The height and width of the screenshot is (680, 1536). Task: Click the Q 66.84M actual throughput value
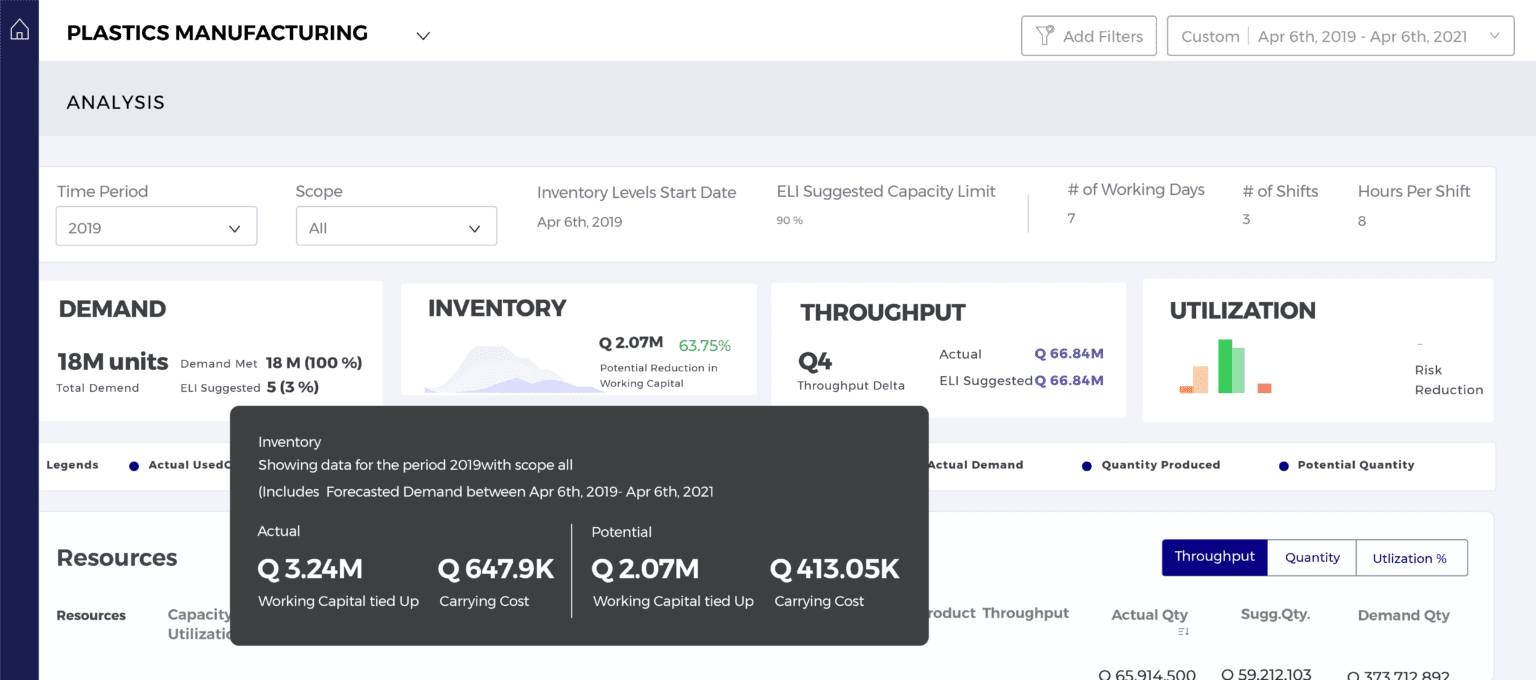[1069, 354]
